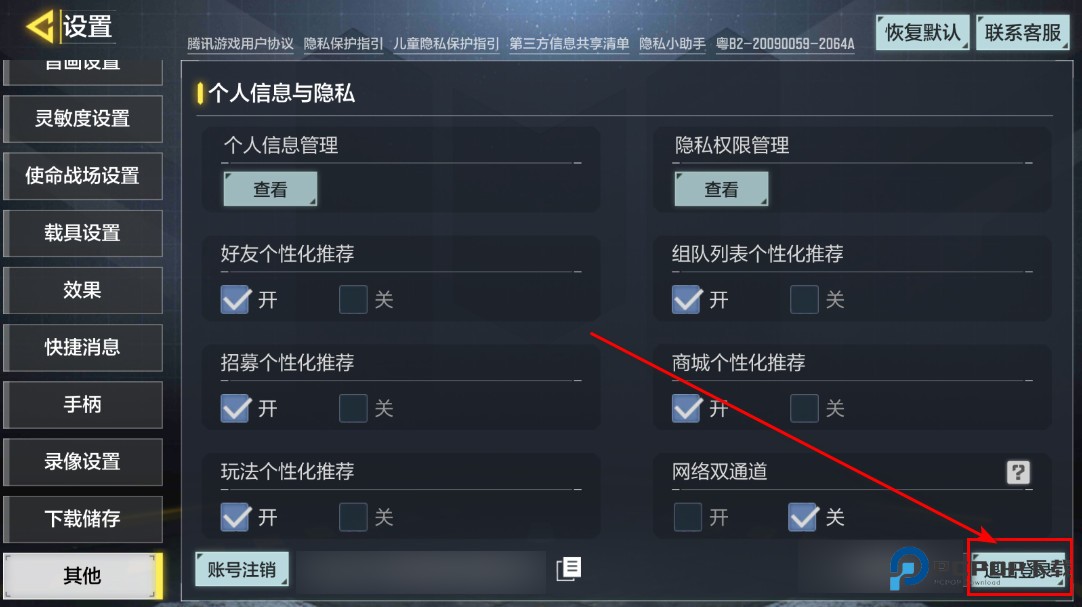This screenshot has width=1082, height=607.
Task: Click the copy icon beside the blurred ID
Action: [x=569, y=568]
